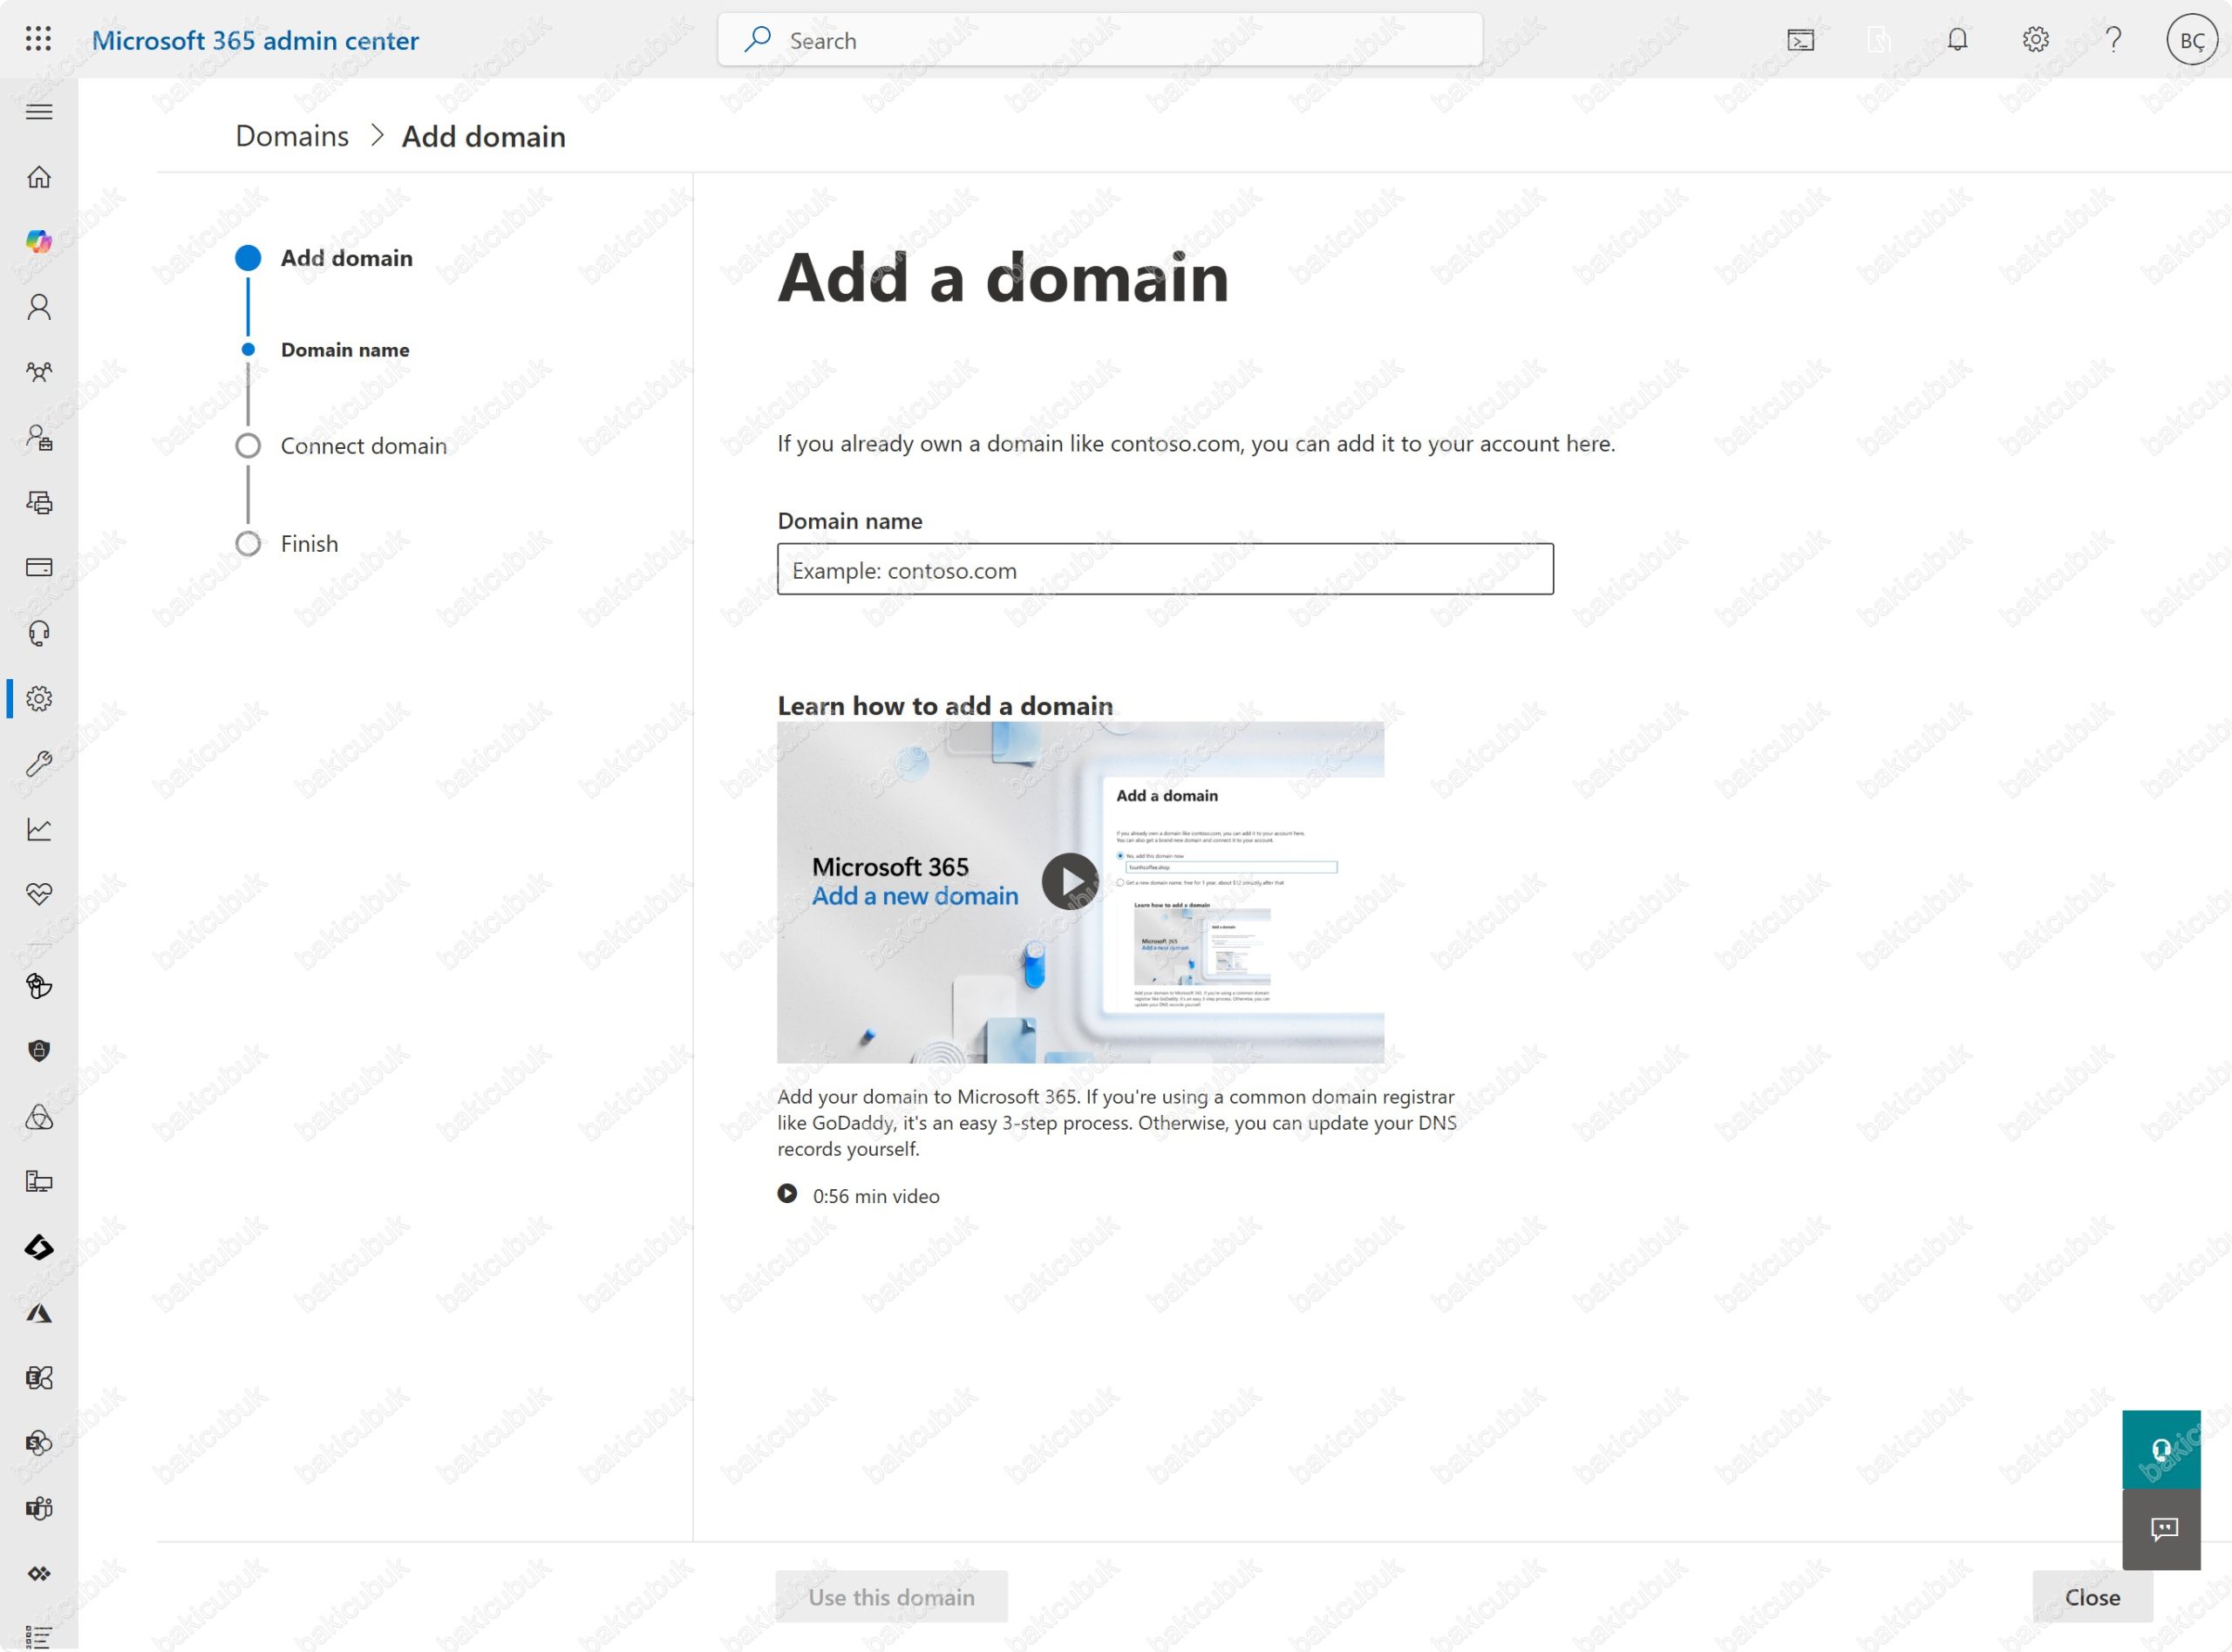
Task: Expand the navigation hamburger menu
Action: (x=39, y=112)
